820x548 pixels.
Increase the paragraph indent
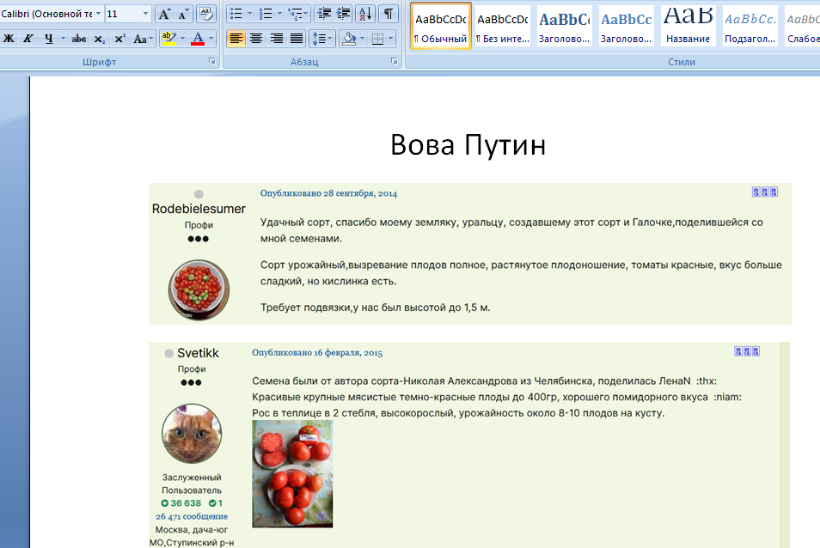[x=343, y=14]
